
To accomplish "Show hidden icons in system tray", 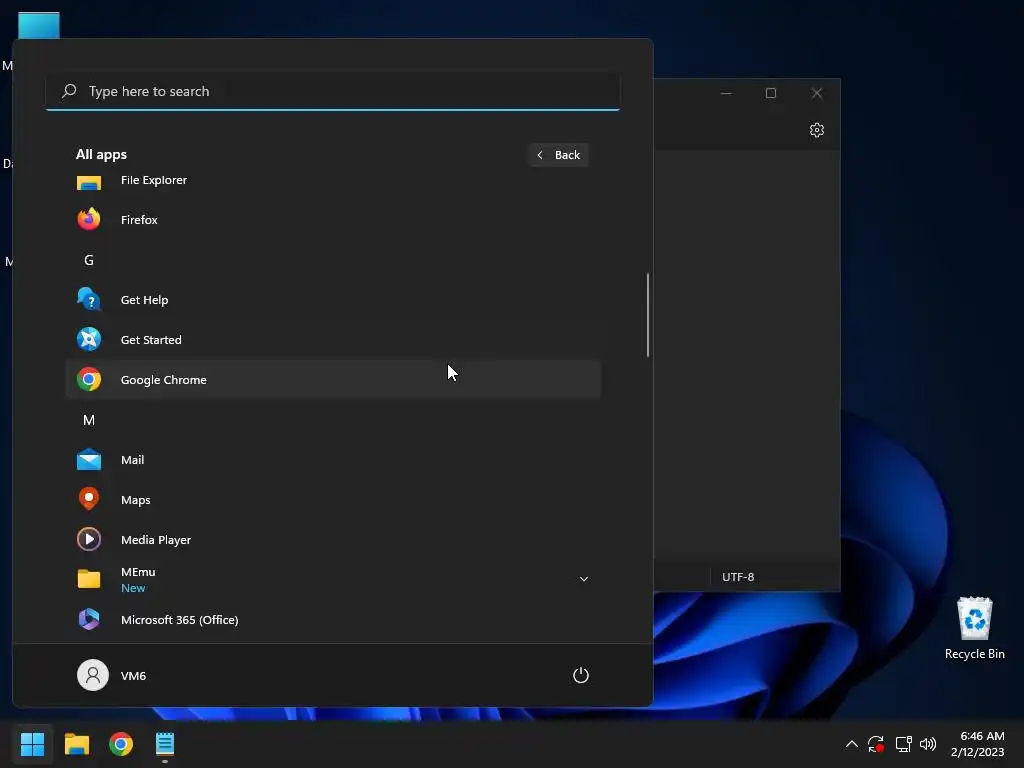I will [852, 744].
